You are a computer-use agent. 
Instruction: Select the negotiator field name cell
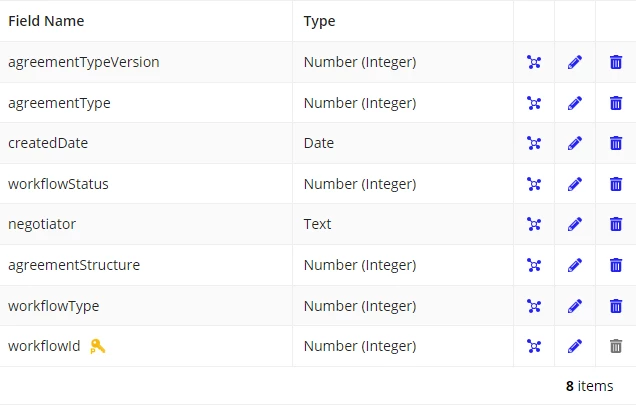coord(146,224)
